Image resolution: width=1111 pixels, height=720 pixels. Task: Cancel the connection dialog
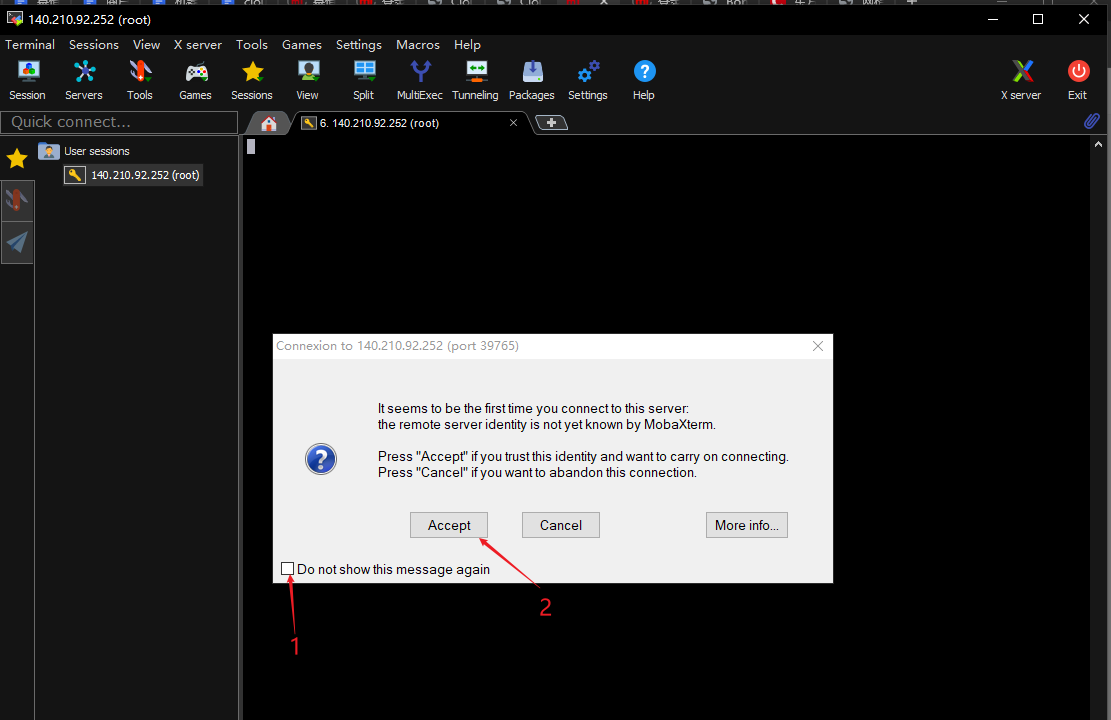pos(560,525)
